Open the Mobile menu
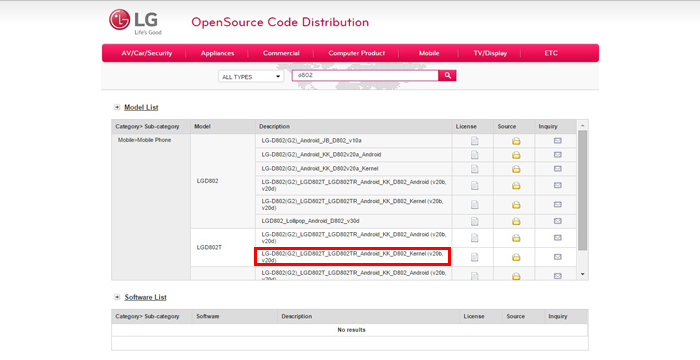The height and width of the screenshot is (360, 700). (429, 53)
